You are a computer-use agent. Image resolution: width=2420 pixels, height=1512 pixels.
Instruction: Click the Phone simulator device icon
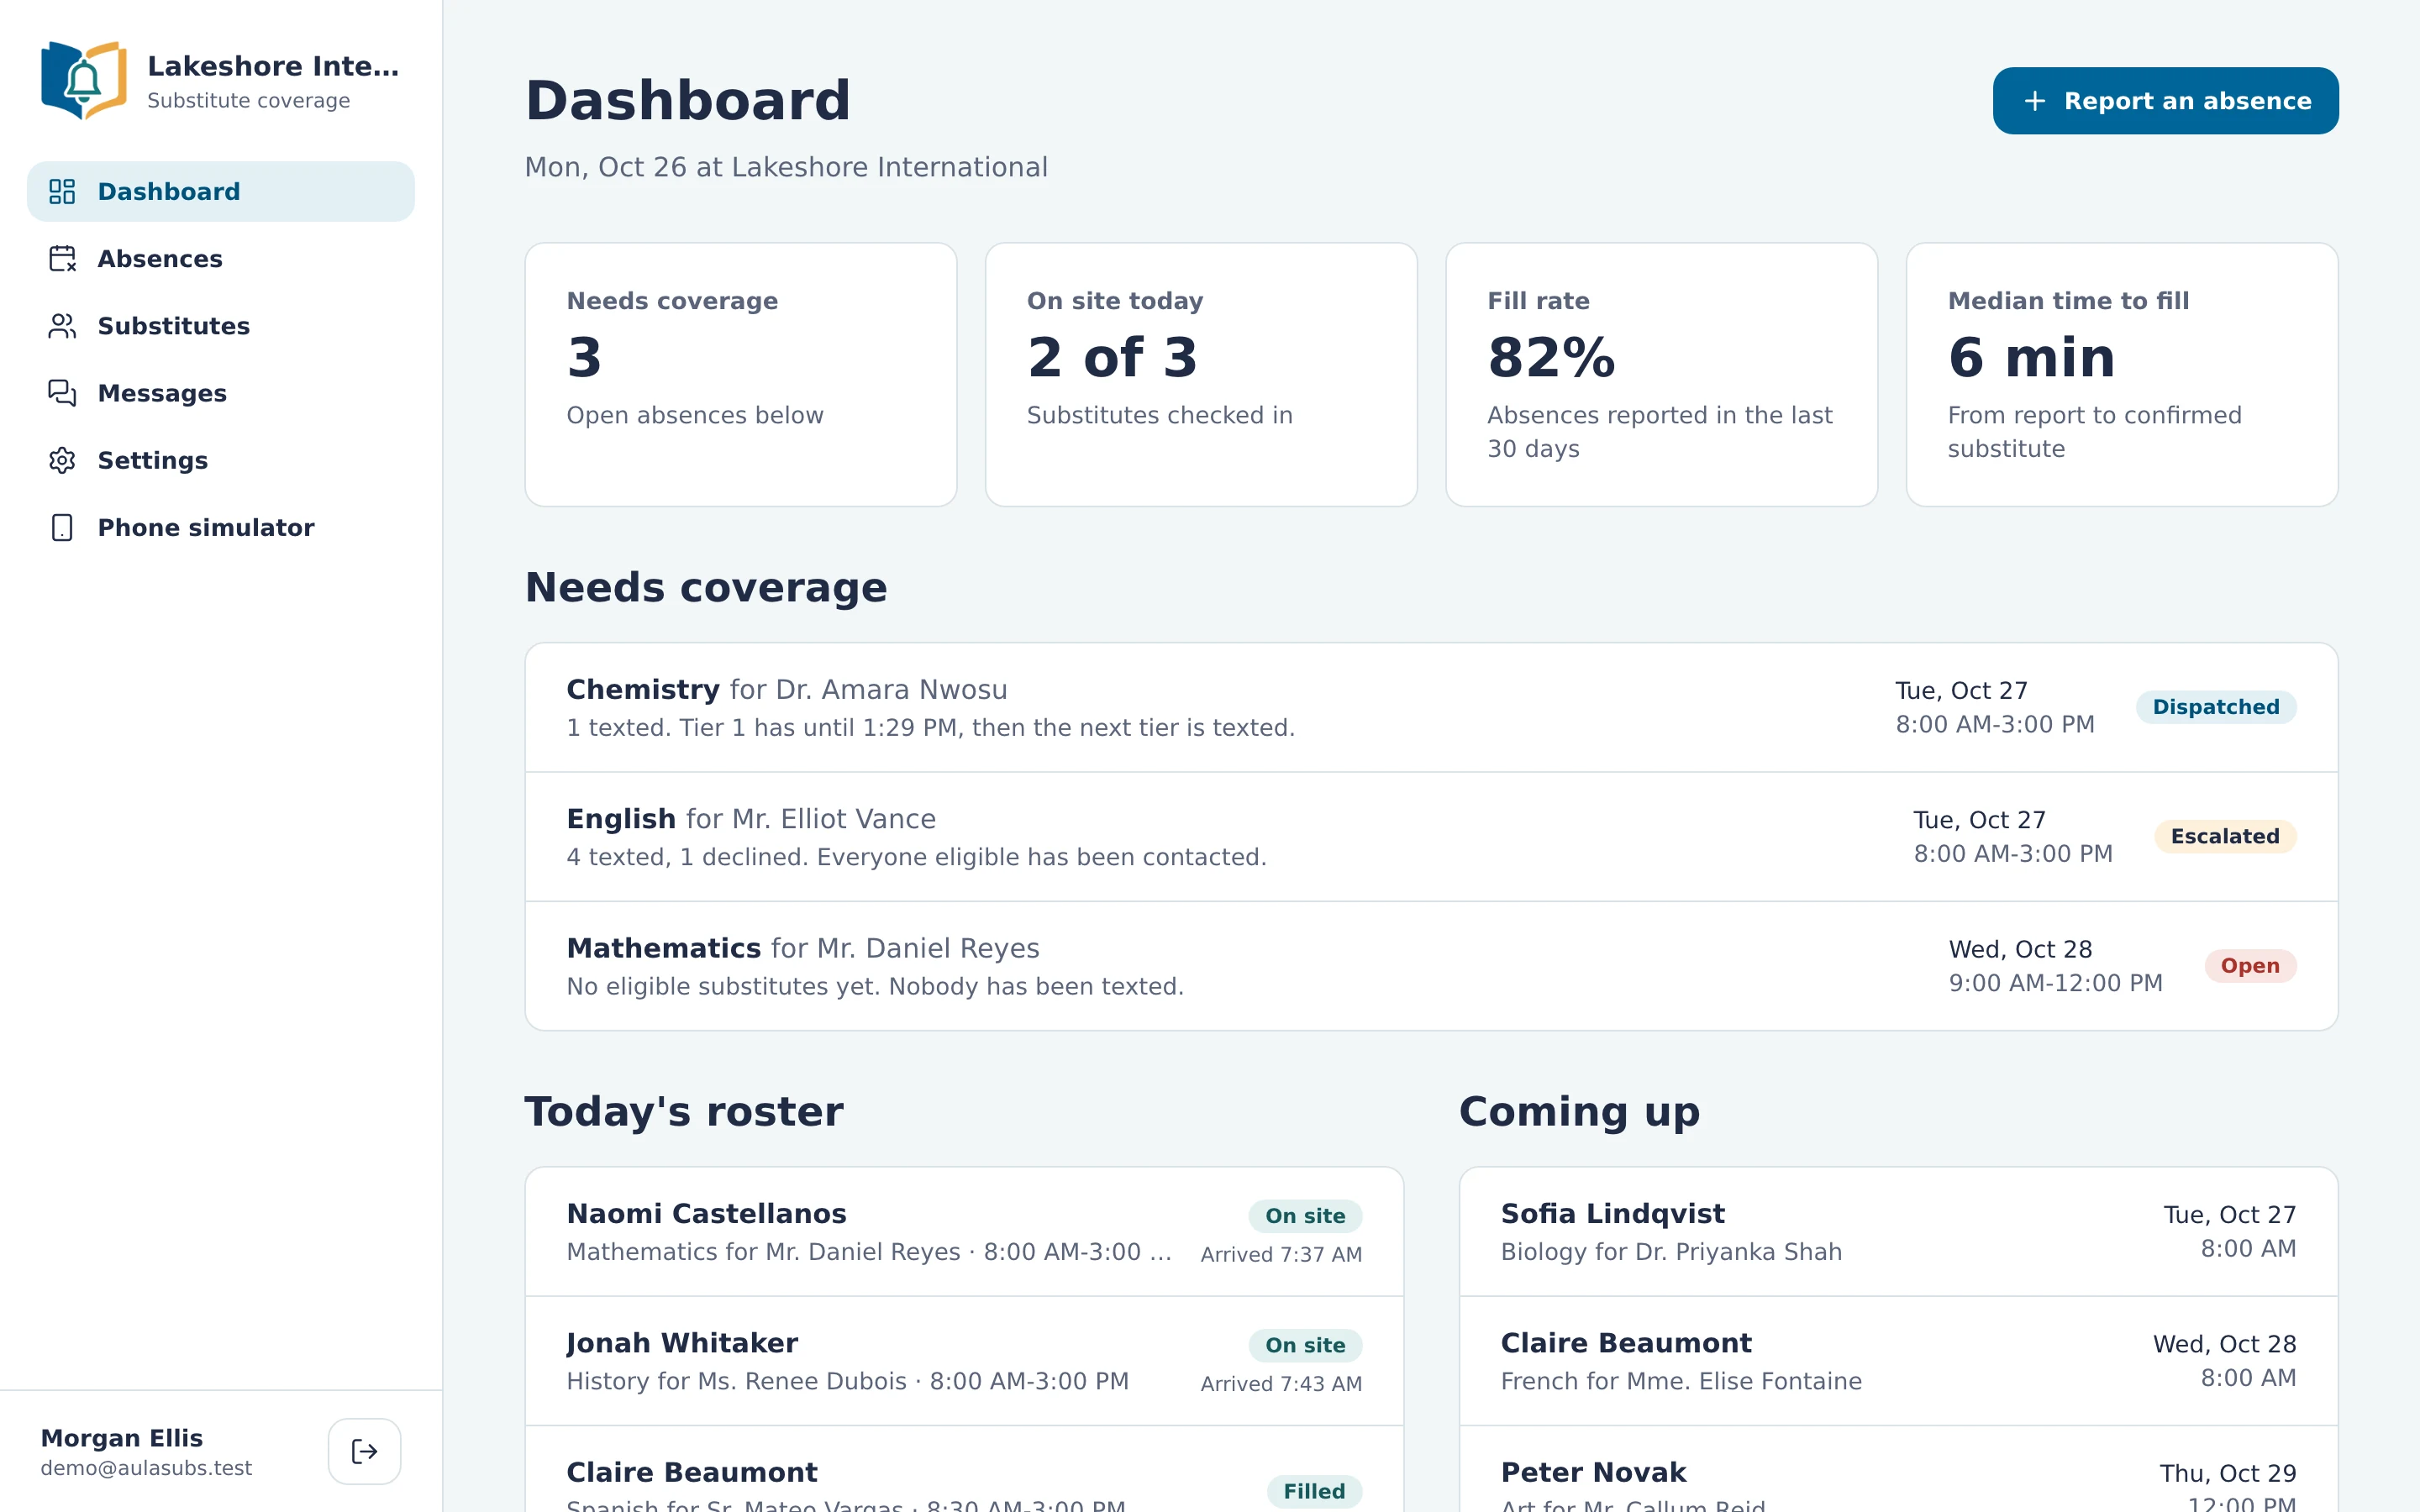point(62,527)
